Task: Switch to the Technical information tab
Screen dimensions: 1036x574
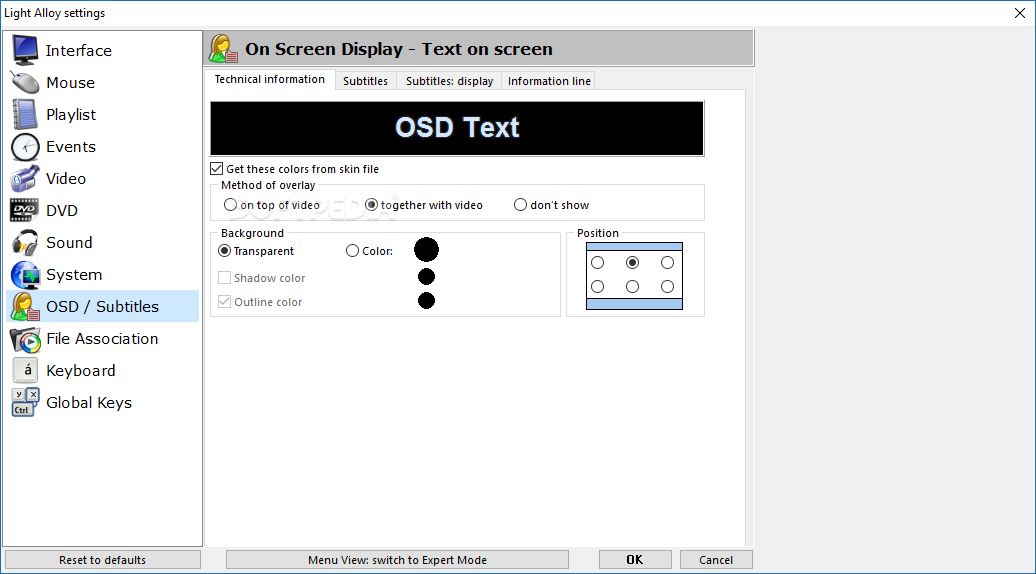Action: pos(270,79)
